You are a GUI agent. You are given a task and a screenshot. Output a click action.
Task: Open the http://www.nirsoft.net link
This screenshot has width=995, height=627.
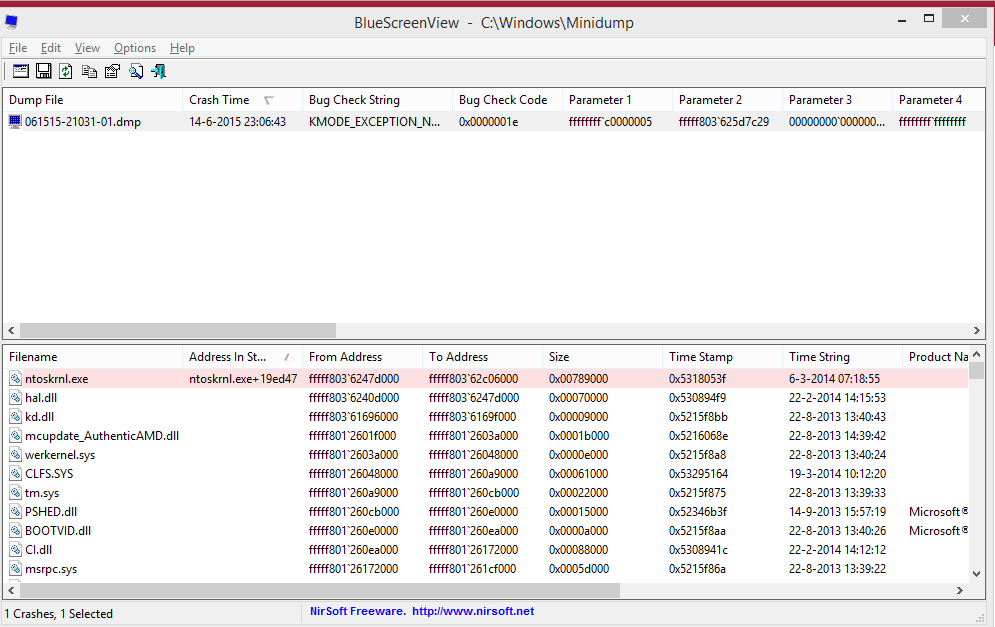tap(473, 611)
